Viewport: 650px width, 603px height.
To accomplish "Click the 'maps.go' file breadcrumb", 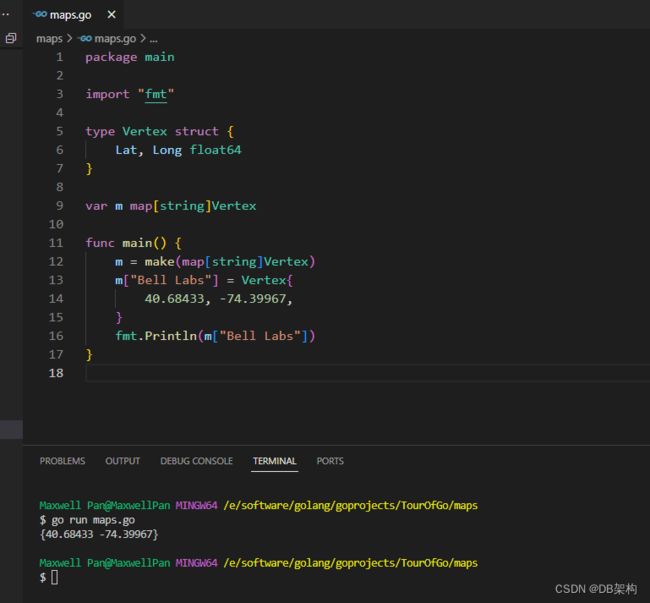I will point(115,39).
